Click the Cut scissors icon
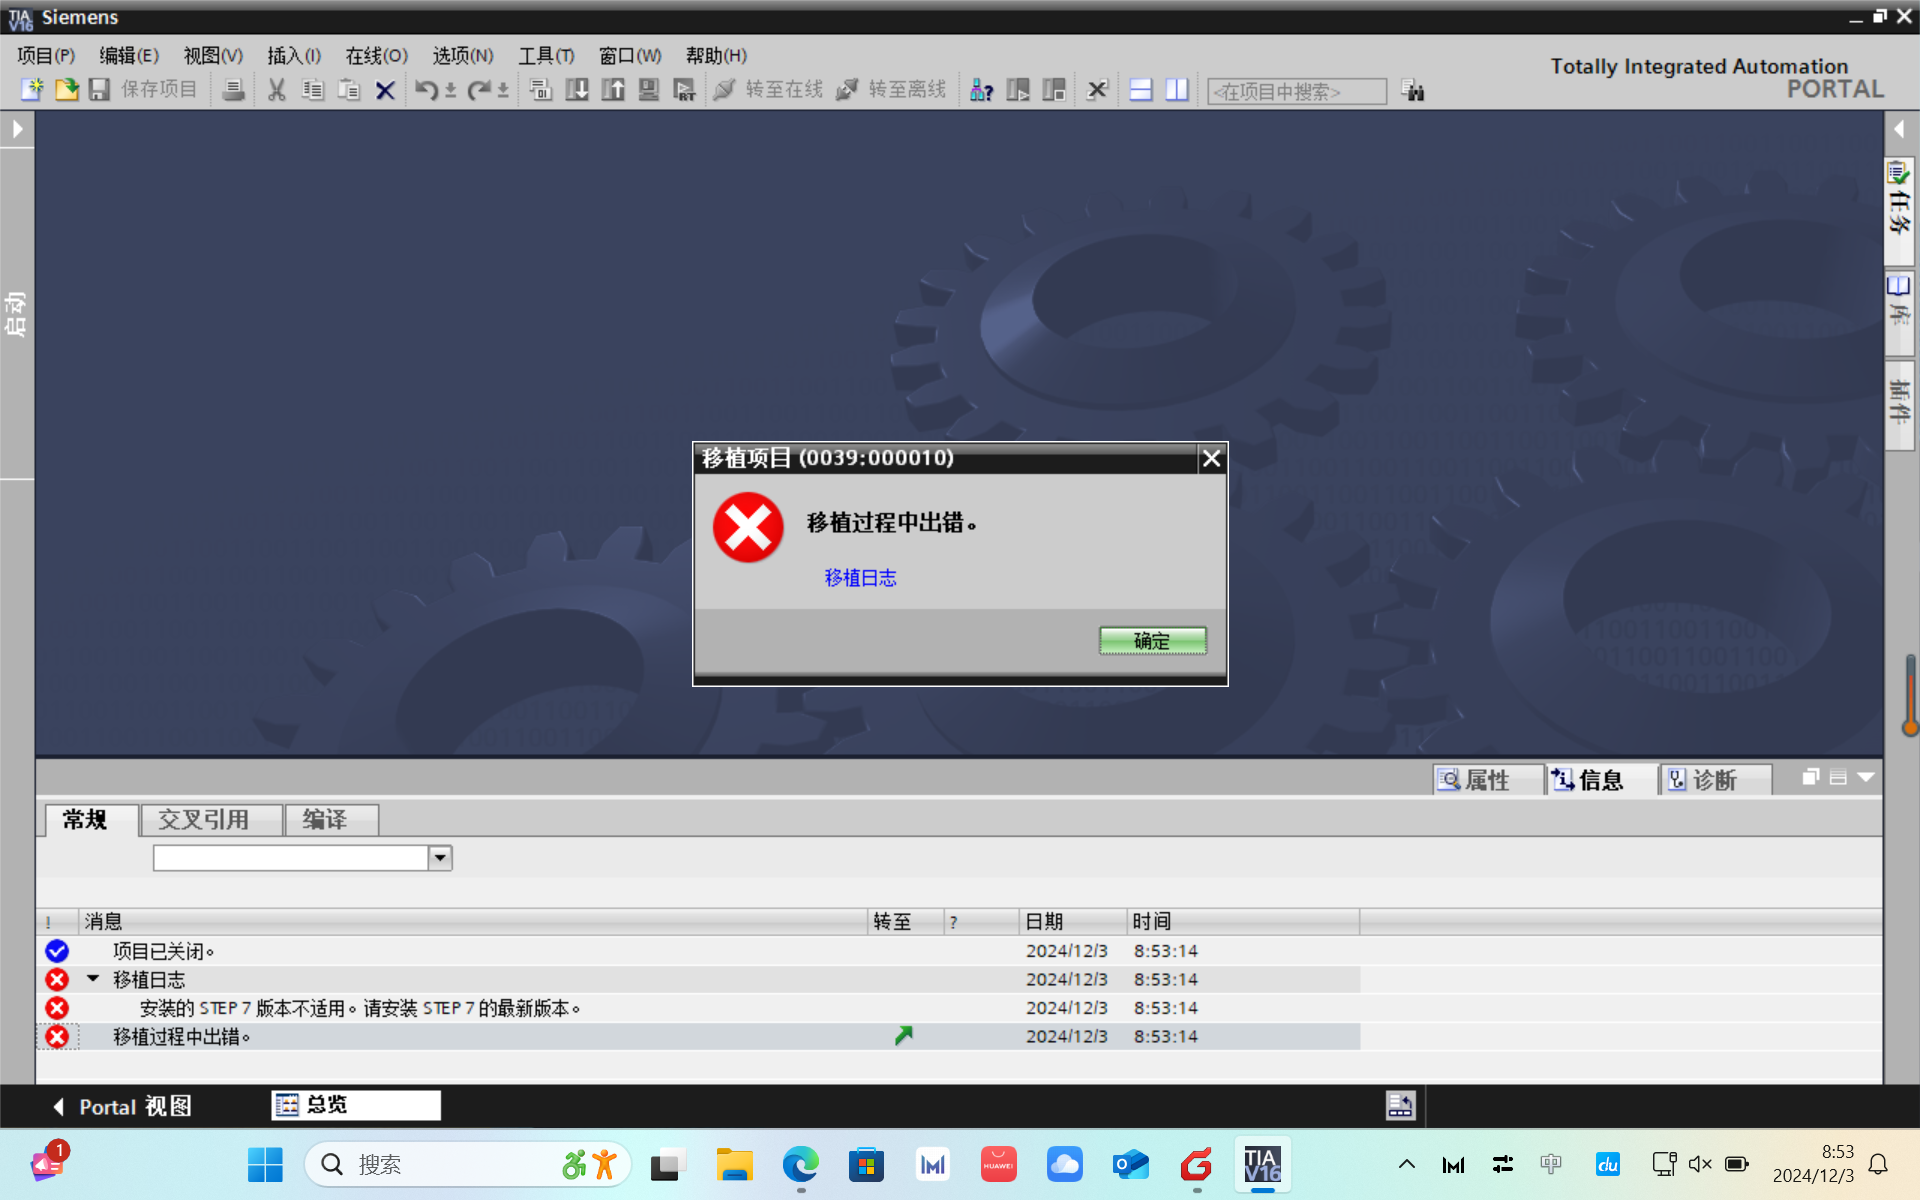The height and width of the screenshot is (1200, 1920). click(277, 90)
